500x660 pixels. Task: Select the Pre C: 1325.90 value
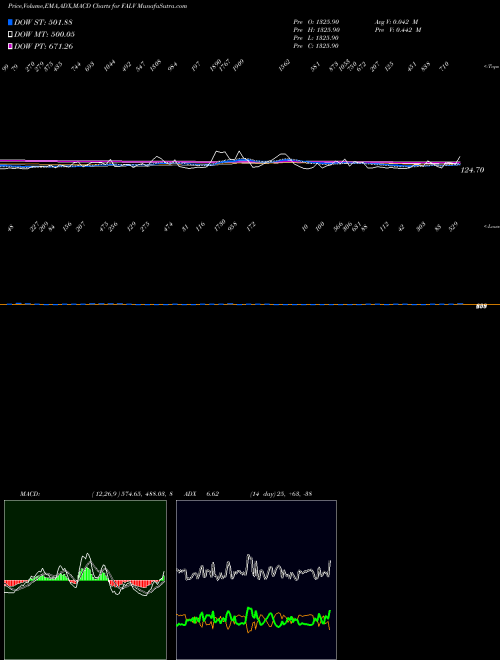pos(316,46)
